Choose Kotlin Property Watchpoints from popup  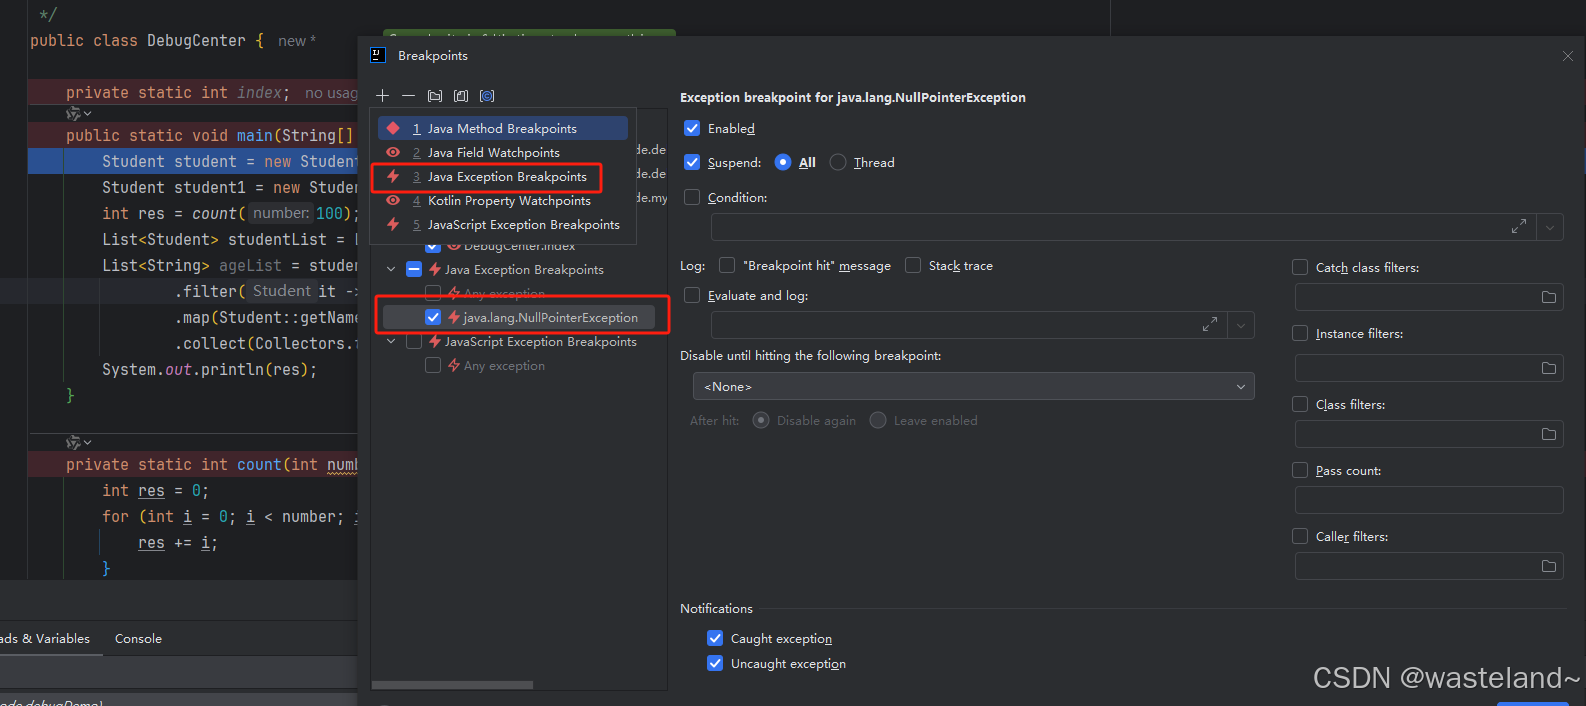tap(503, 200)
